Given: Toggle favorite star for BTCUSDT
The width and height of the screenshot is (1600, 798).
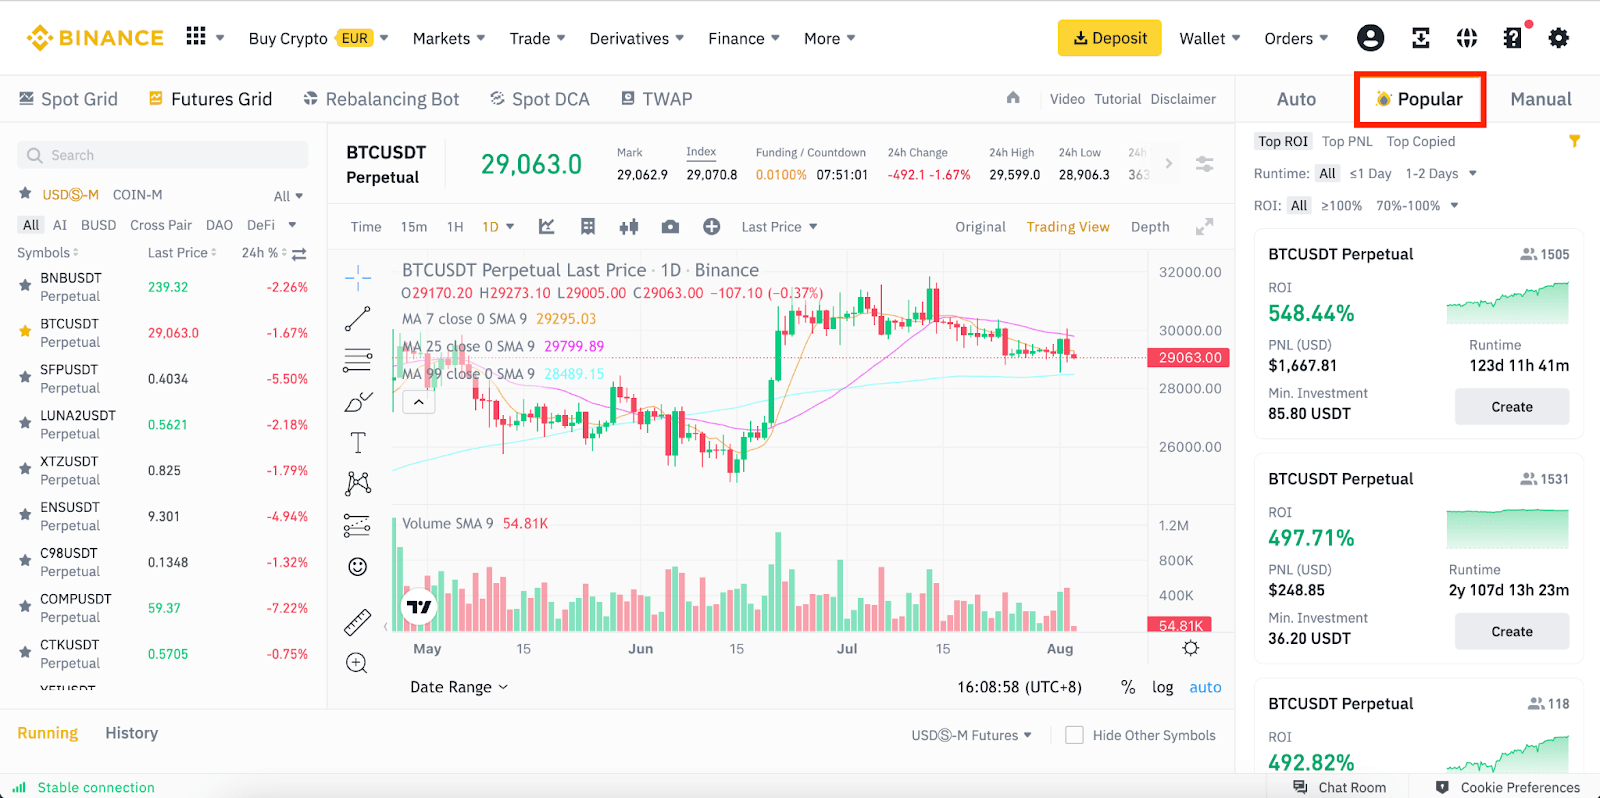Looking at the screenshot, I should (25, 332).
